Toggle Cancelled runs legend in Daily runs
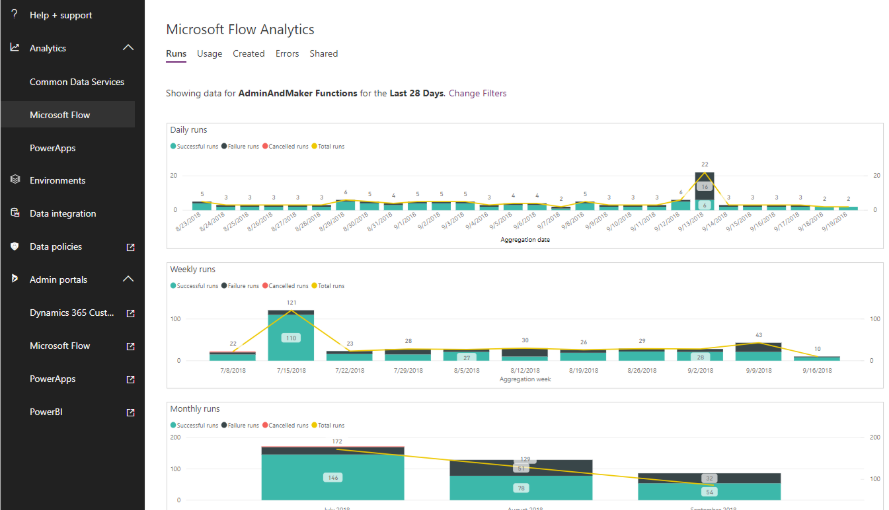This screenshot has height=510, width=889. (x=285, y=146)
